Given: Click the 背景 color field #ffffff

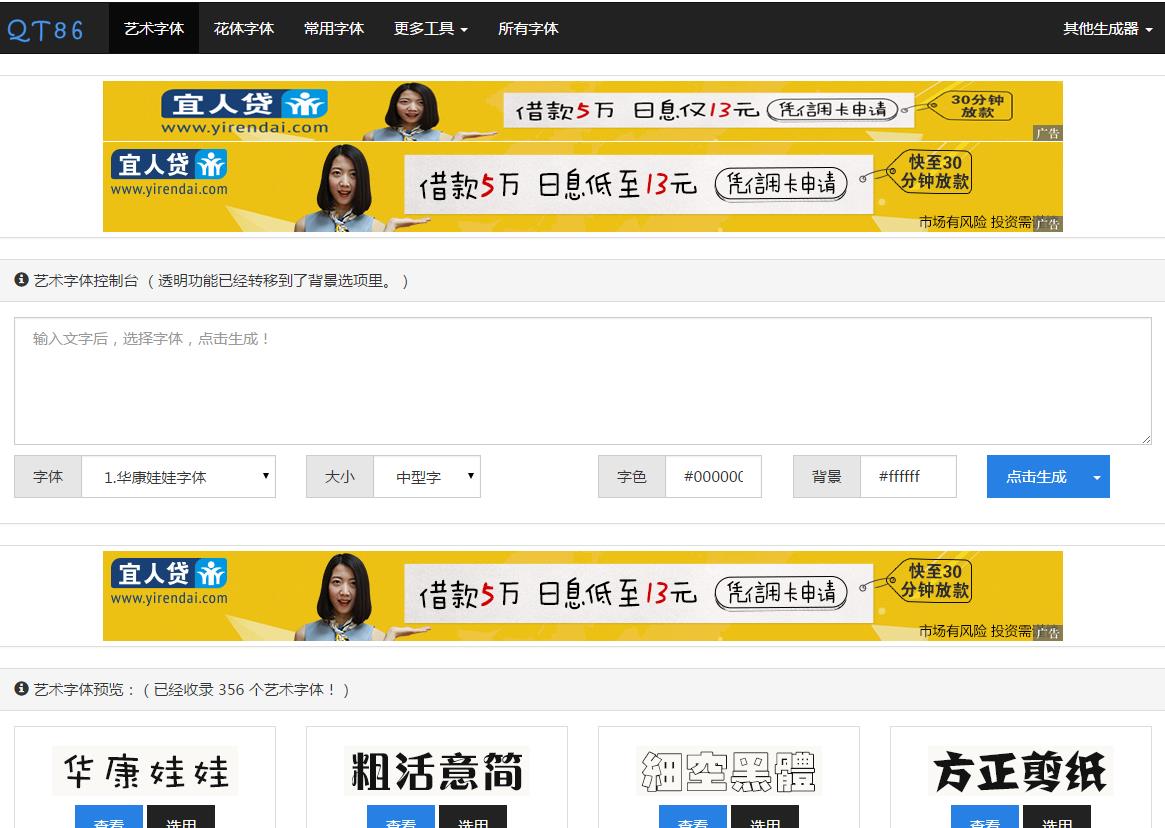Looking at the screenshot, I should (x=908, y=476).
